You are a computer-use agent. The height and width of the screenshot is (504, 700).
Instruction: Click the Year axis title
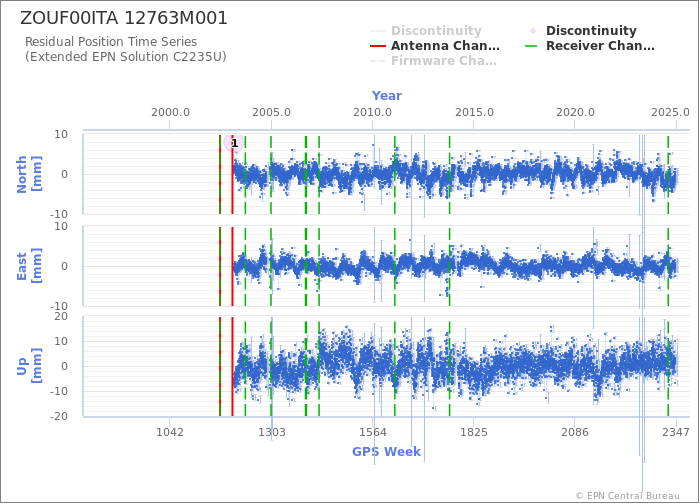(387, 96)
